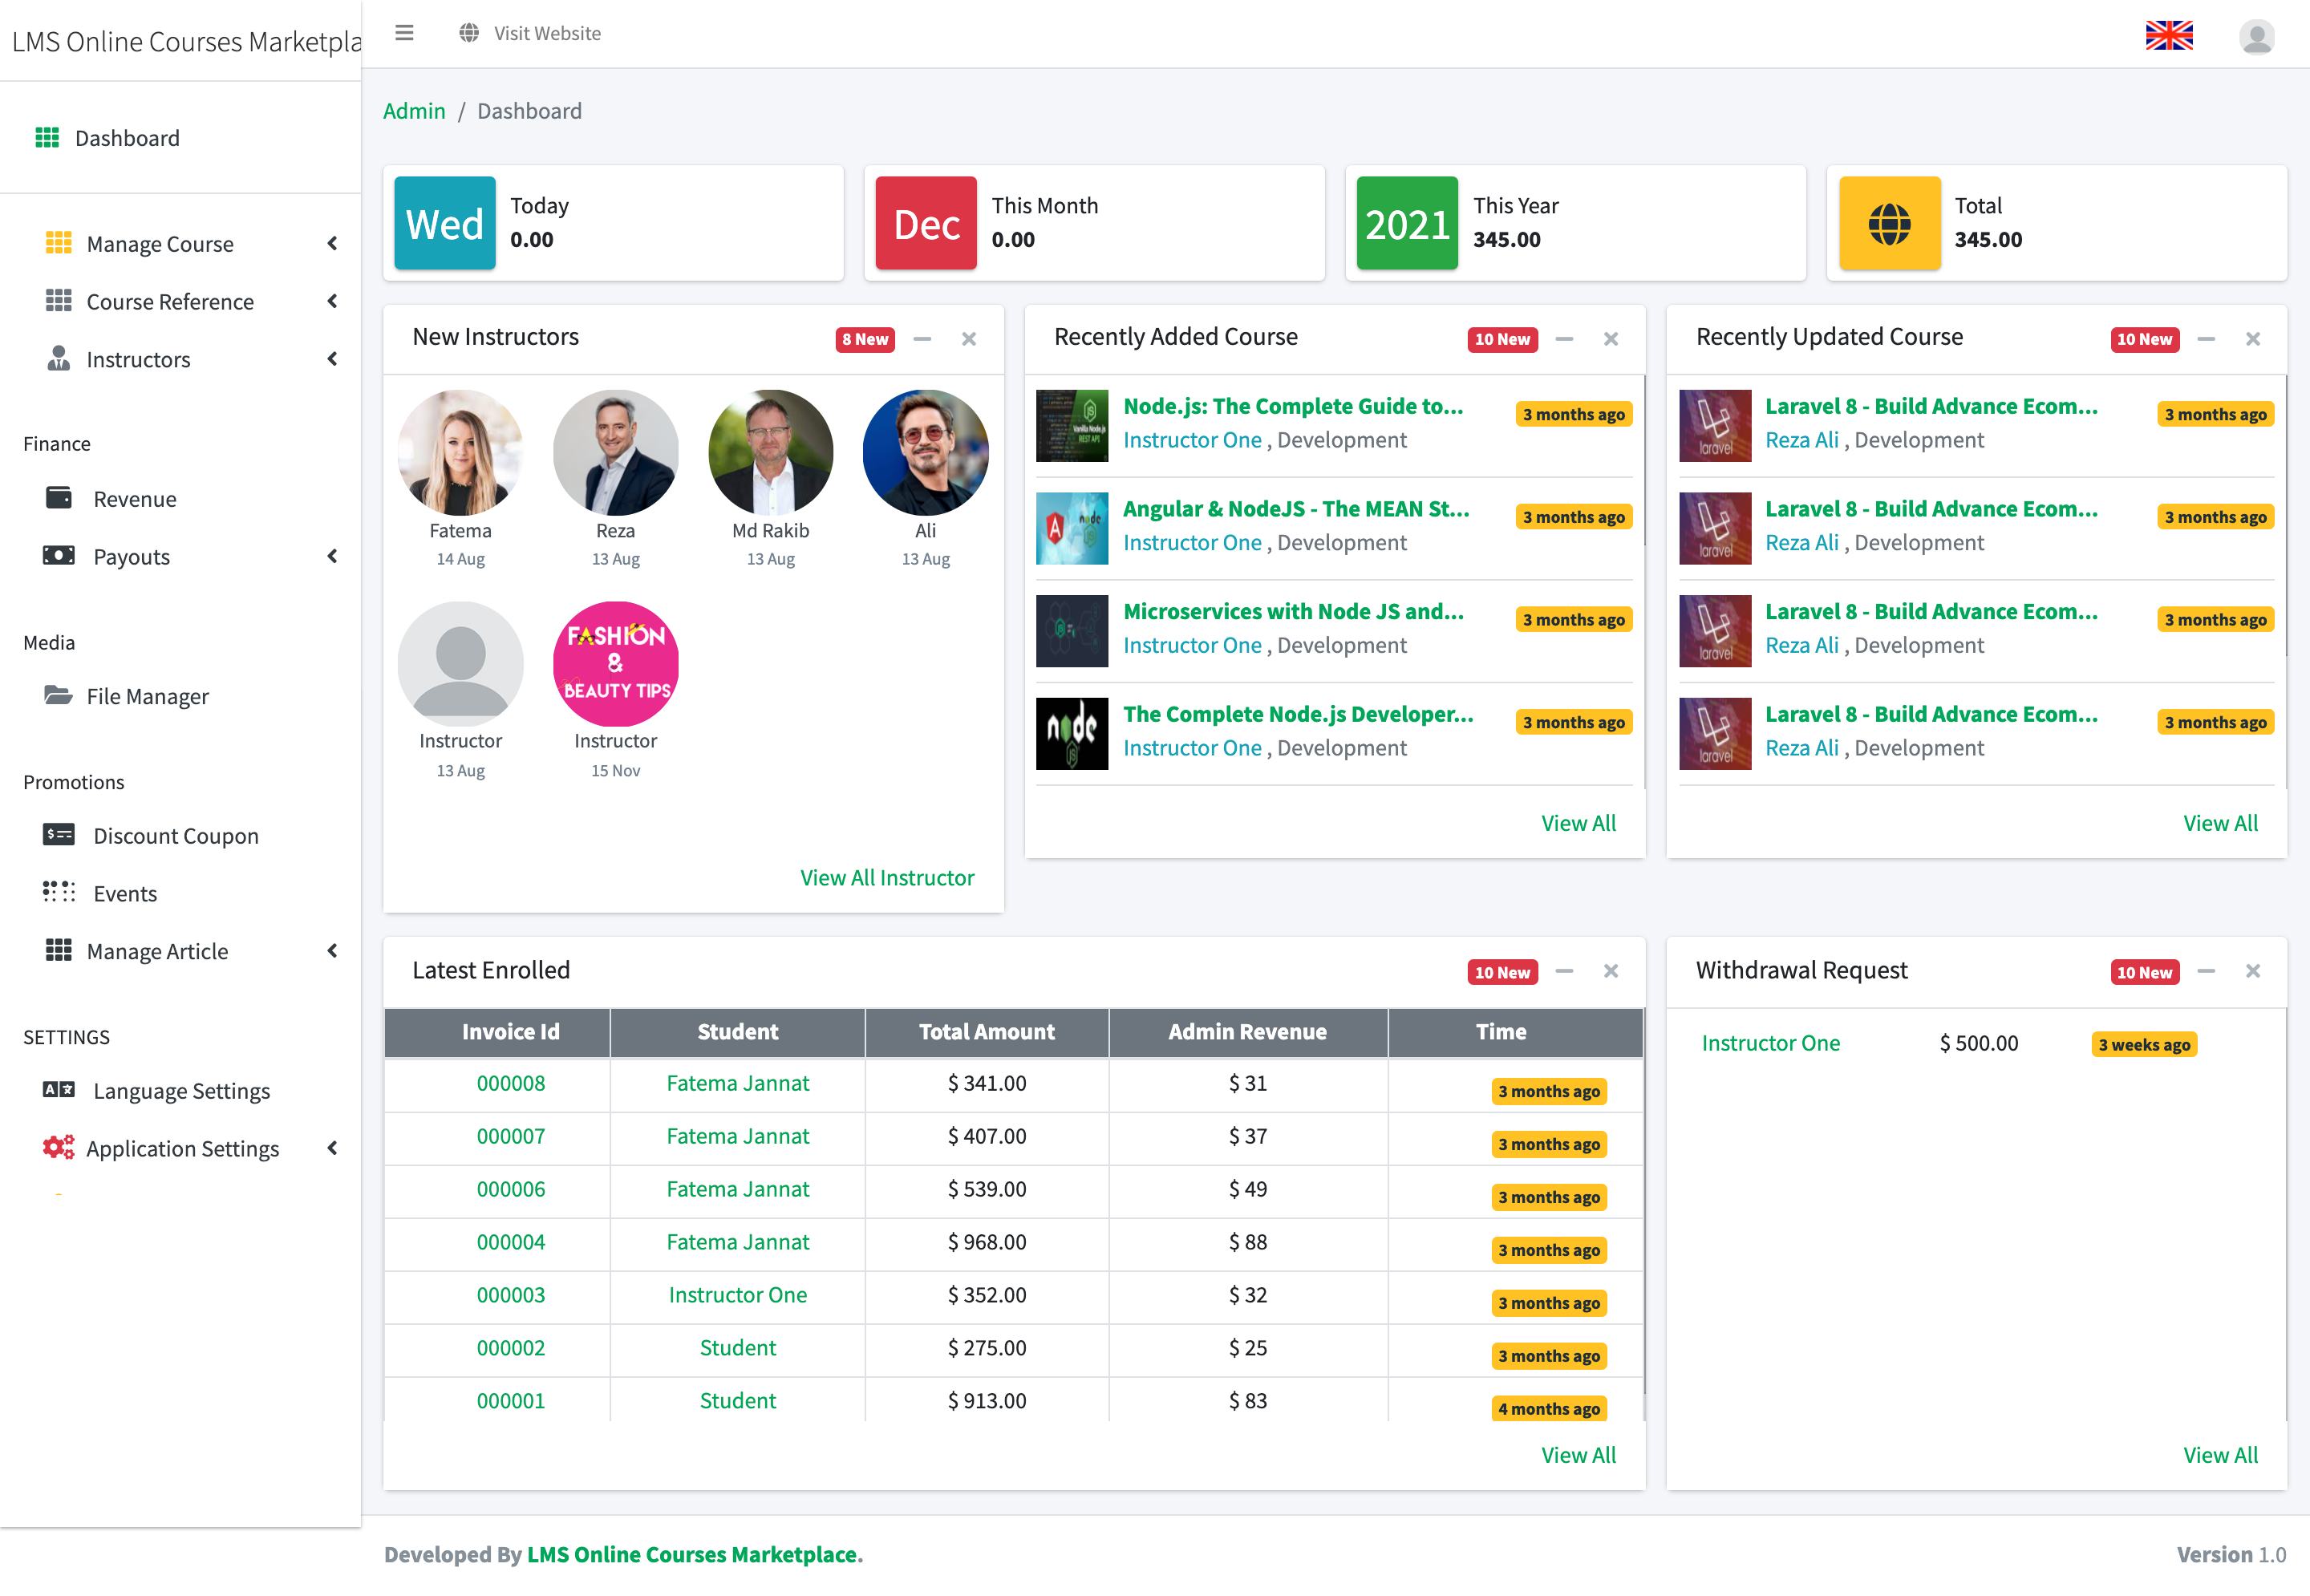Viewport: 2310px width, 1596px height.
Task: Click Fatema's instructor profile photo
Action: point(460,453)
